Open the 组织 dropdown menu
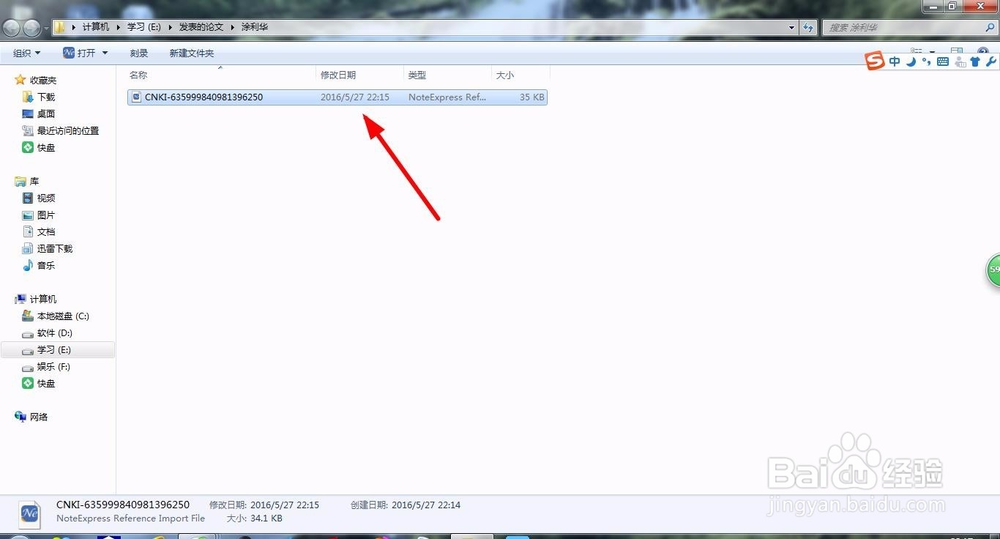This screenshot has width=1000, height=539. 27,53
